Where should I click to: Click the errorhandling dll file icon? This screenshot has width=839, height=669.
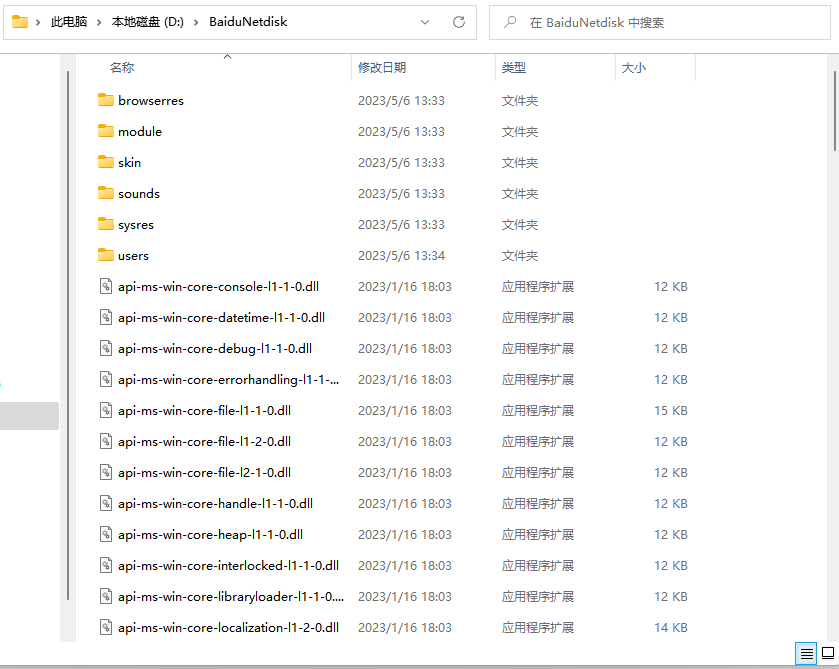[106, 379]
